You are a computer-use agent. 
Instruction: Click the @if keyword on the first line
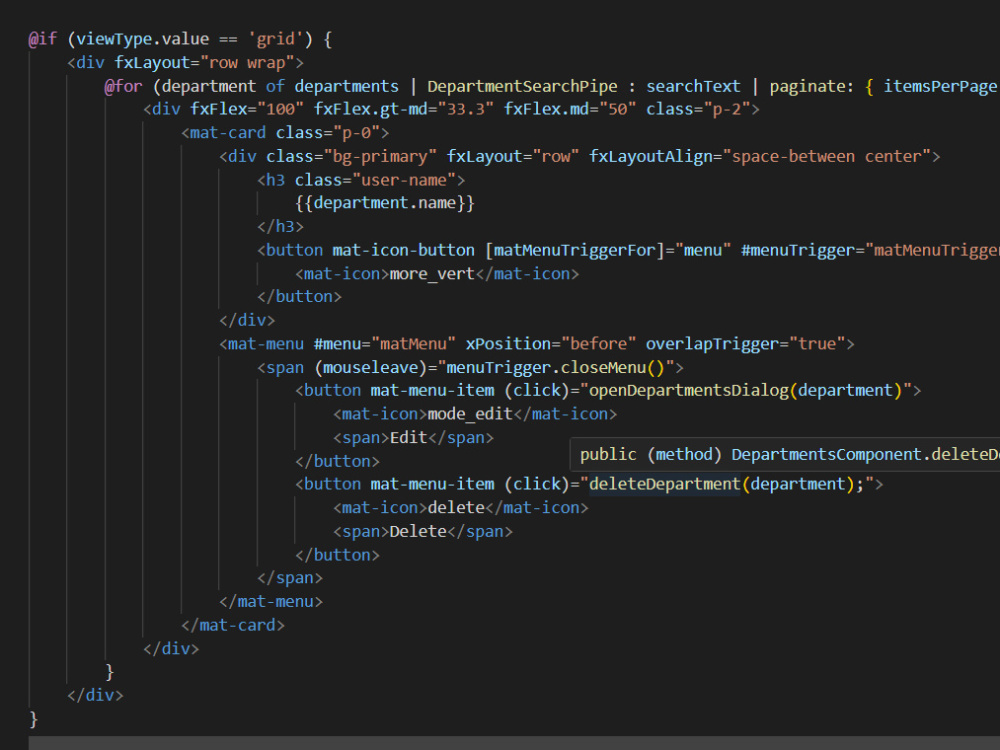(43, 39)
